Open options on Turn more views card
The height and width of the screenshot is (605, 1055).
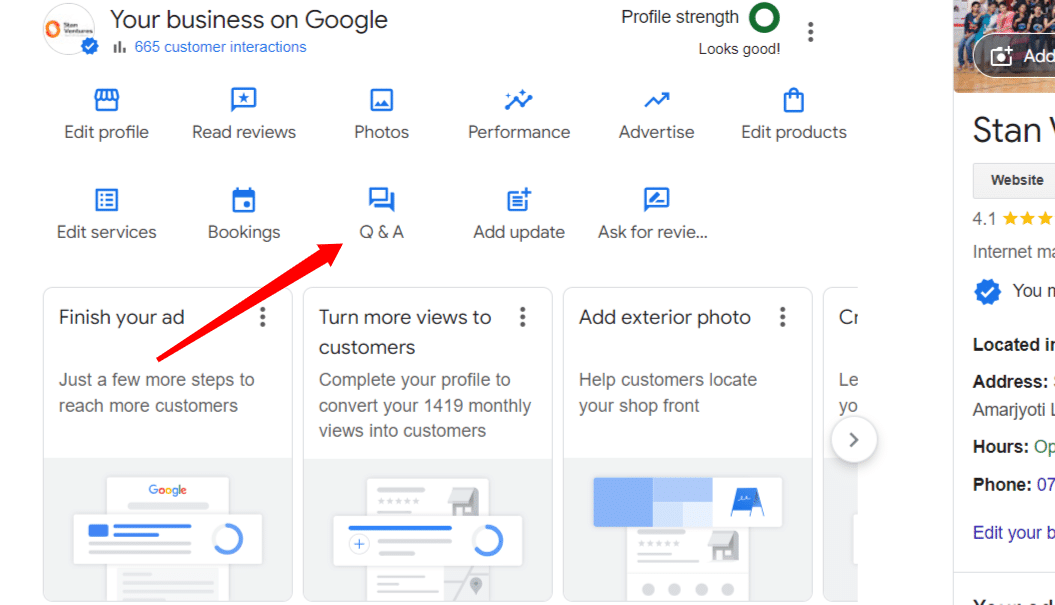(x=523, y=317)
